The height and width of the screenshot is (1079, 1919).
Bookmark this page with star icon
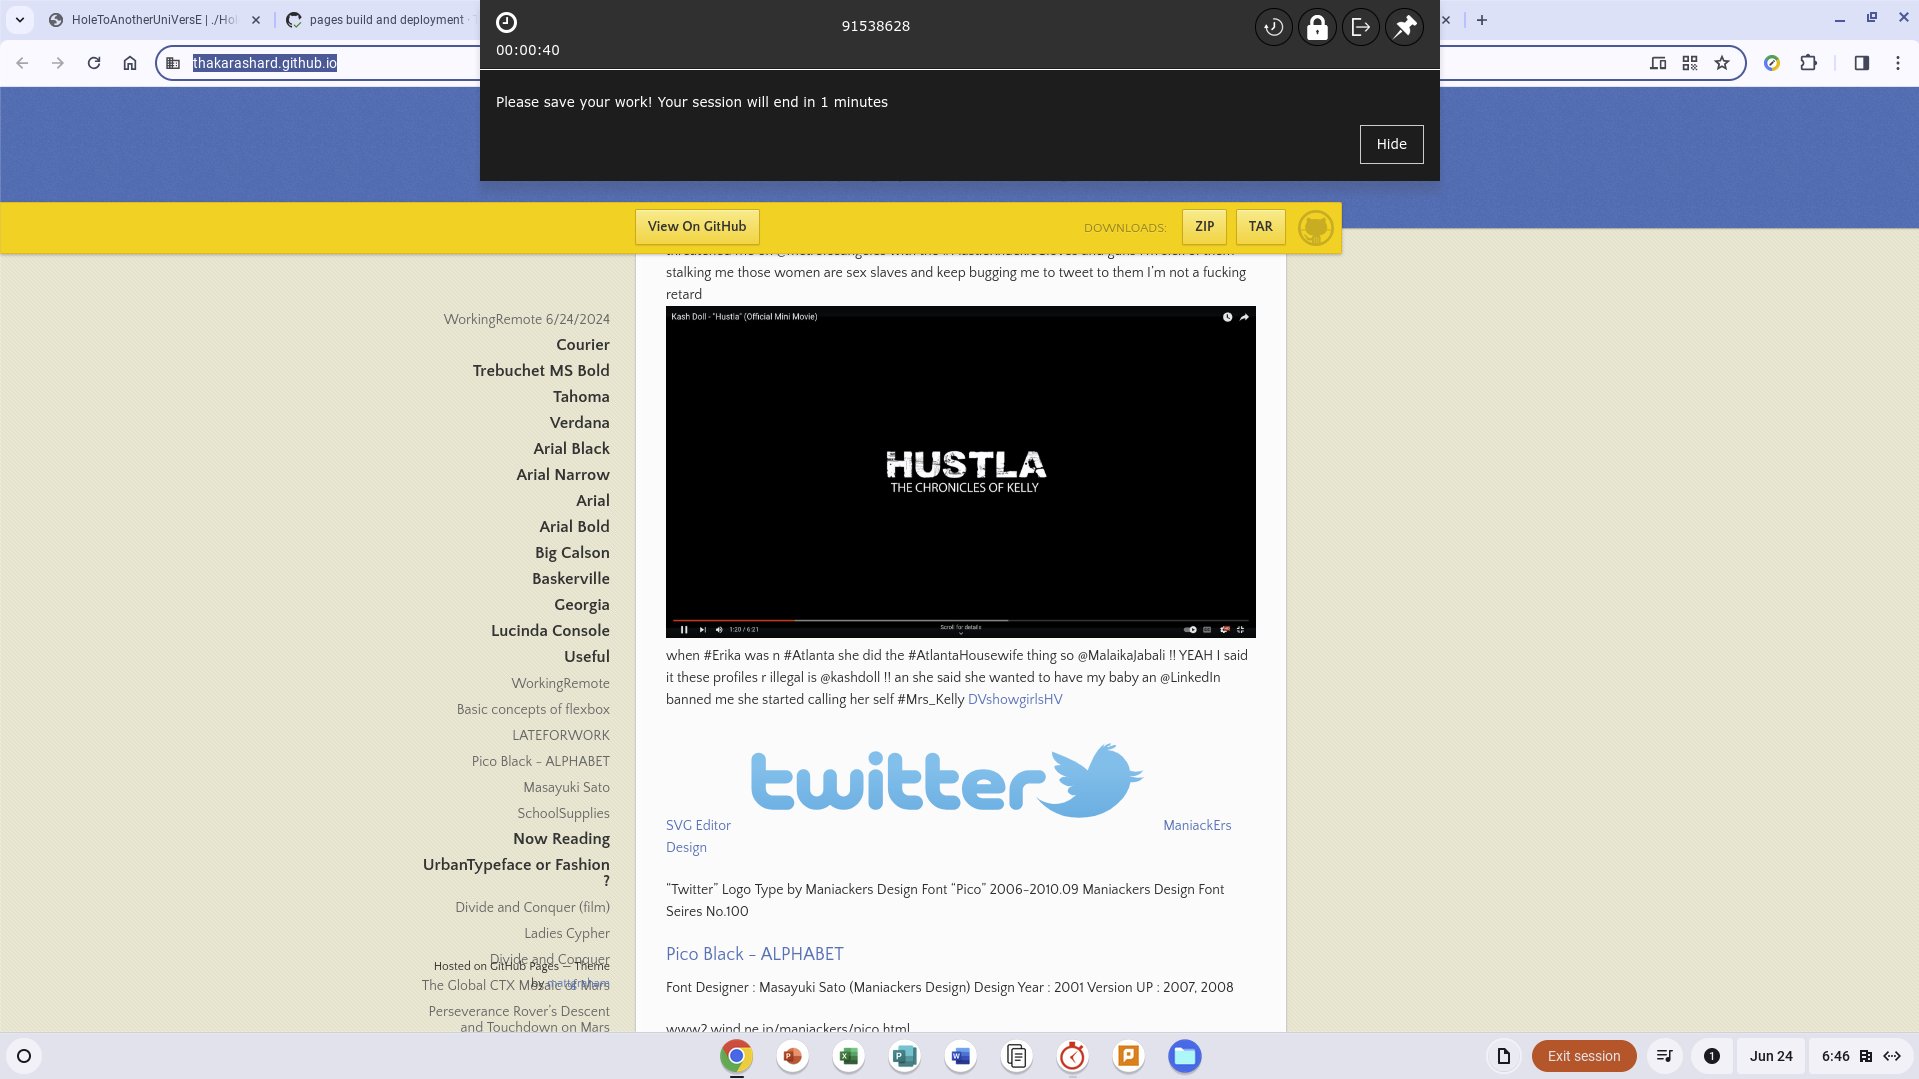coord(1722,63)
